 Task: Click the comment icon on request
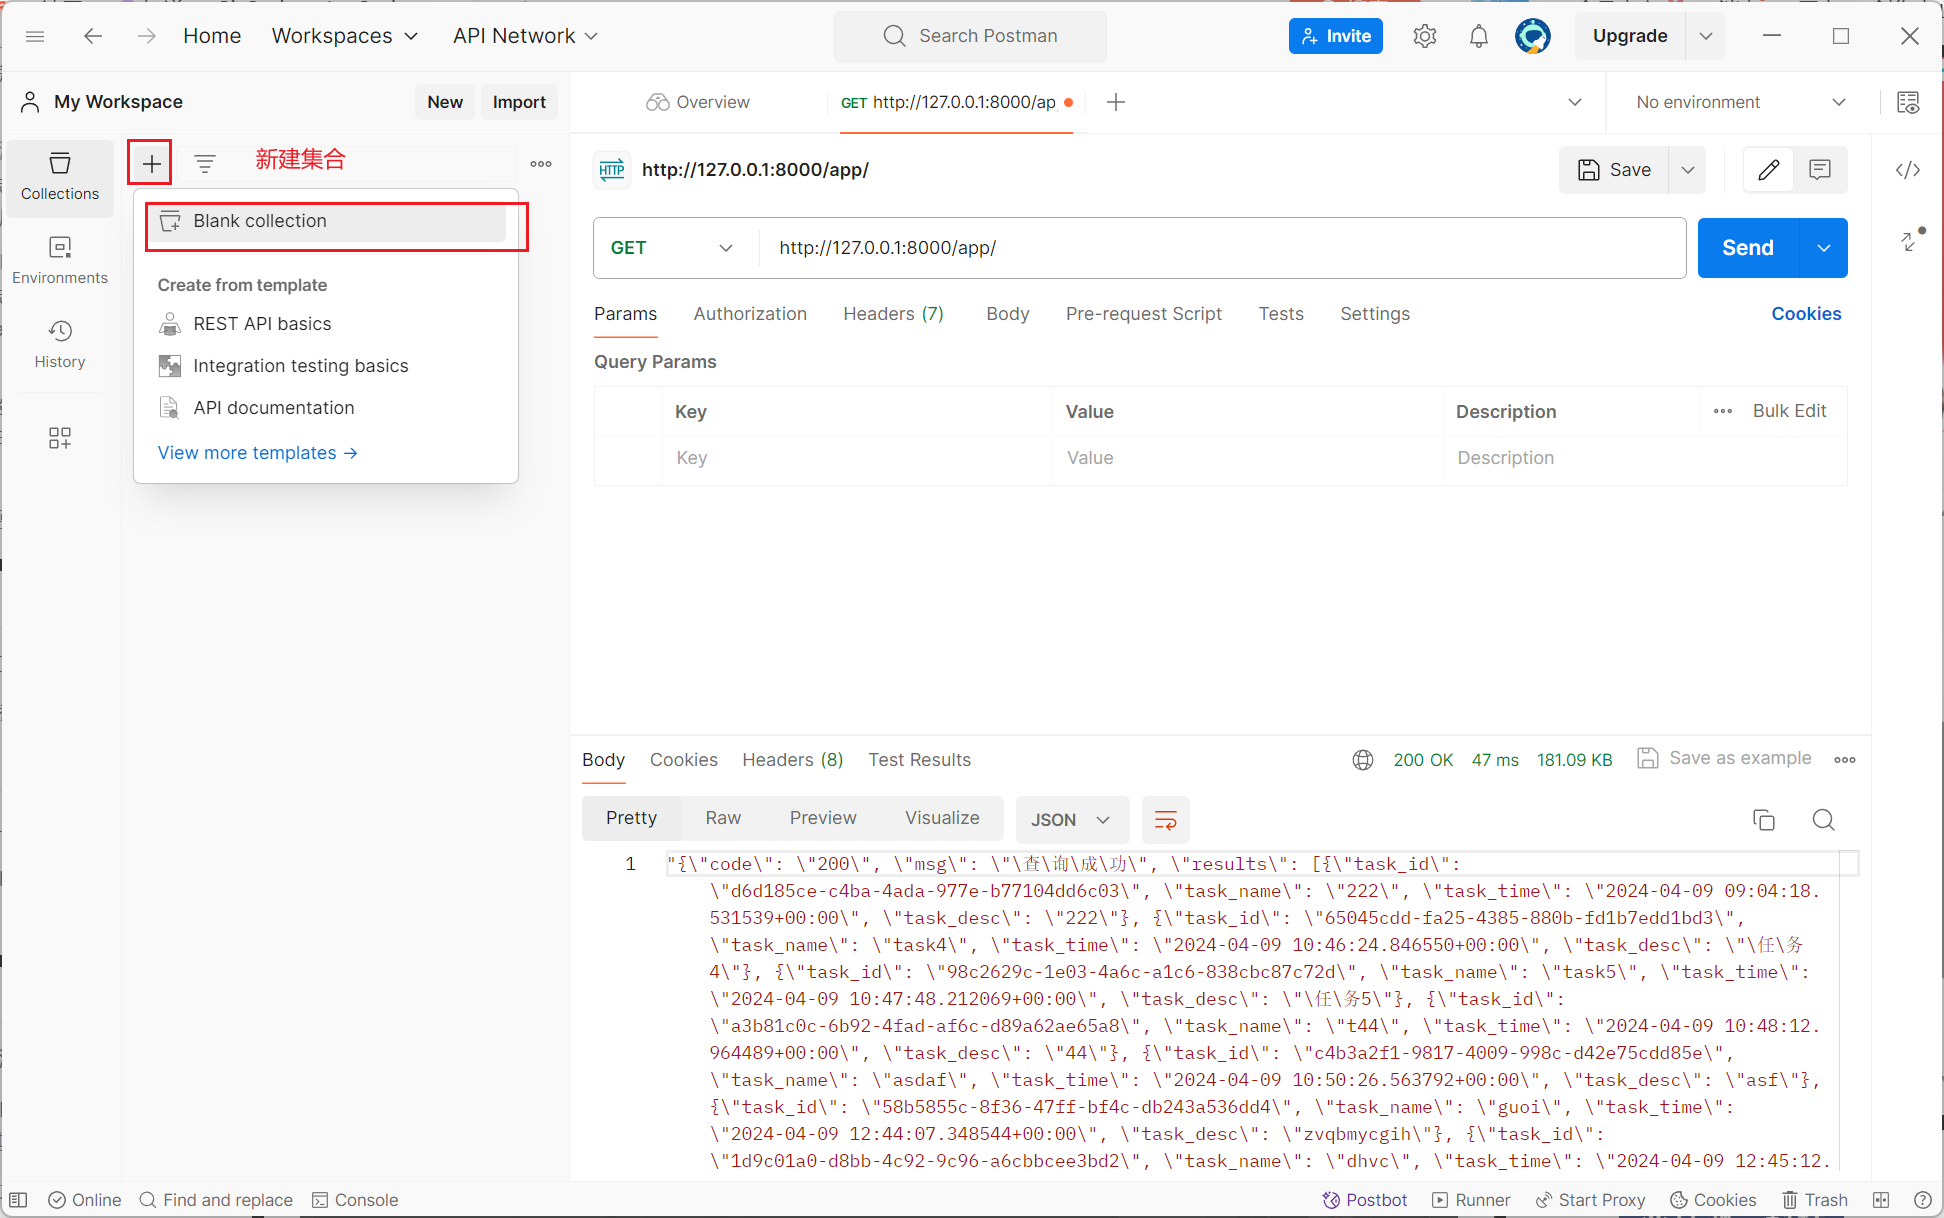coord(1821,168)
